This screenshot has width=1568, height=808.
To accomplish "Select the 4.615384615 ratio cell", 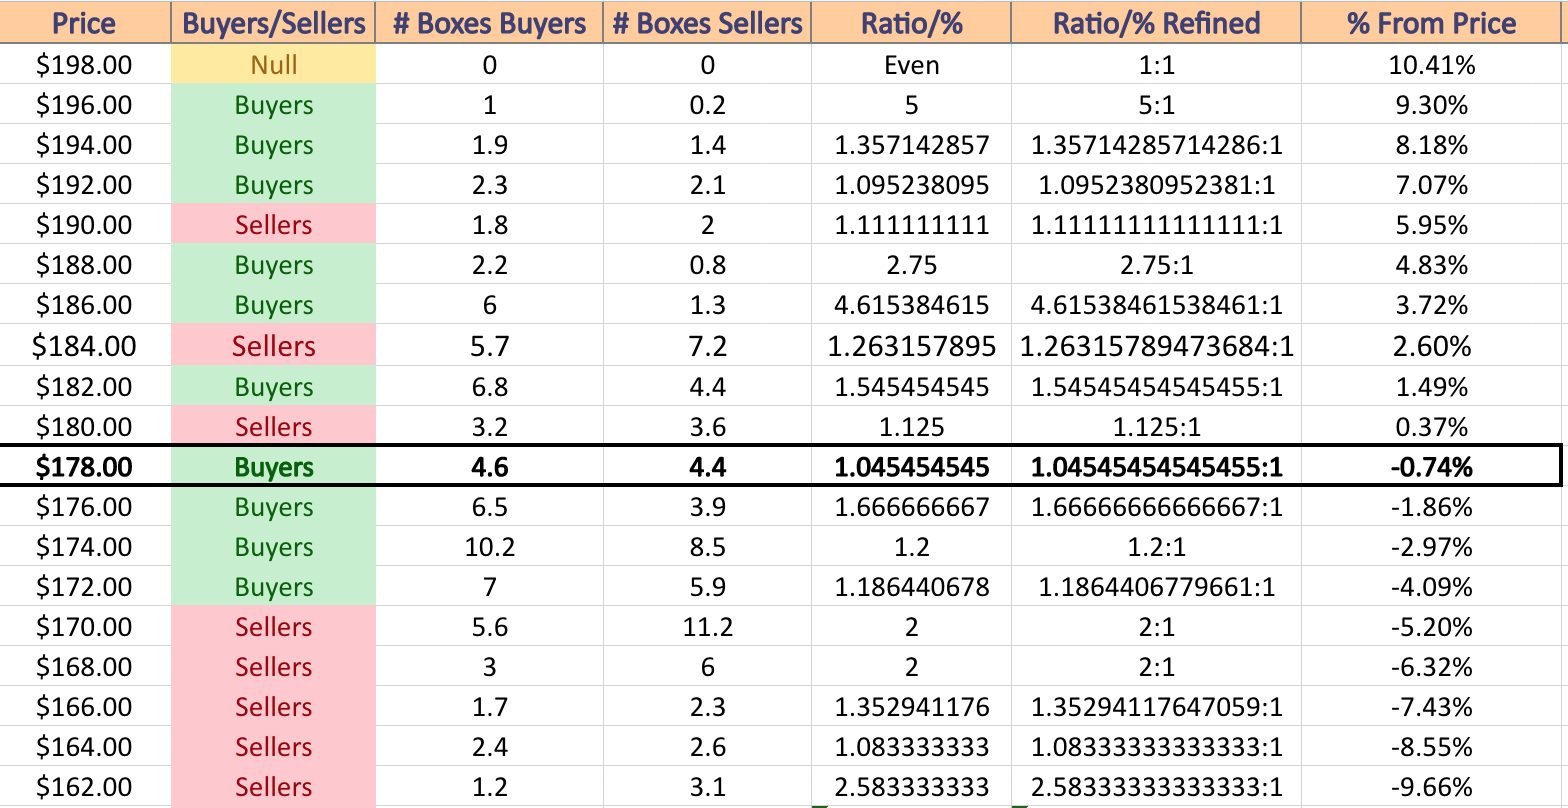I will (911, 305).
